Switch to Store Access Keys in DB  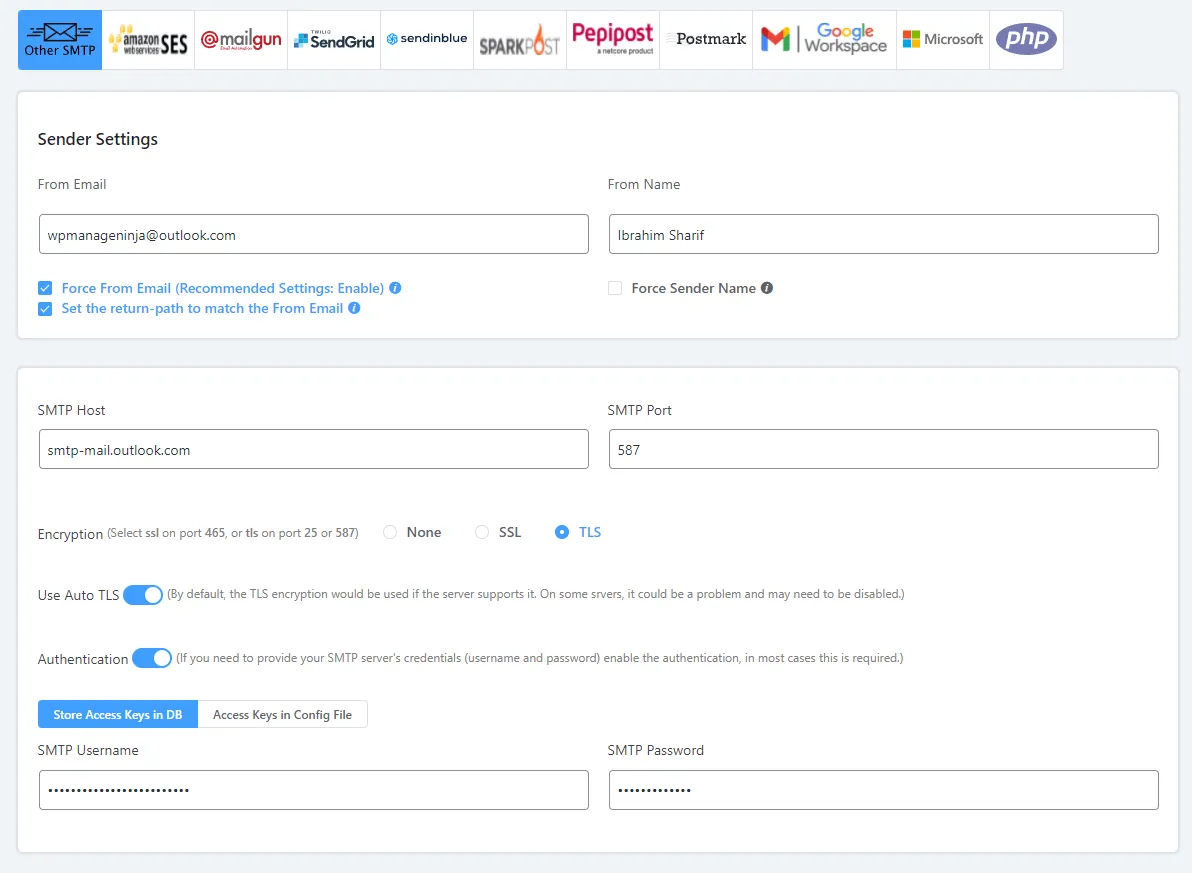click(118, 714)
